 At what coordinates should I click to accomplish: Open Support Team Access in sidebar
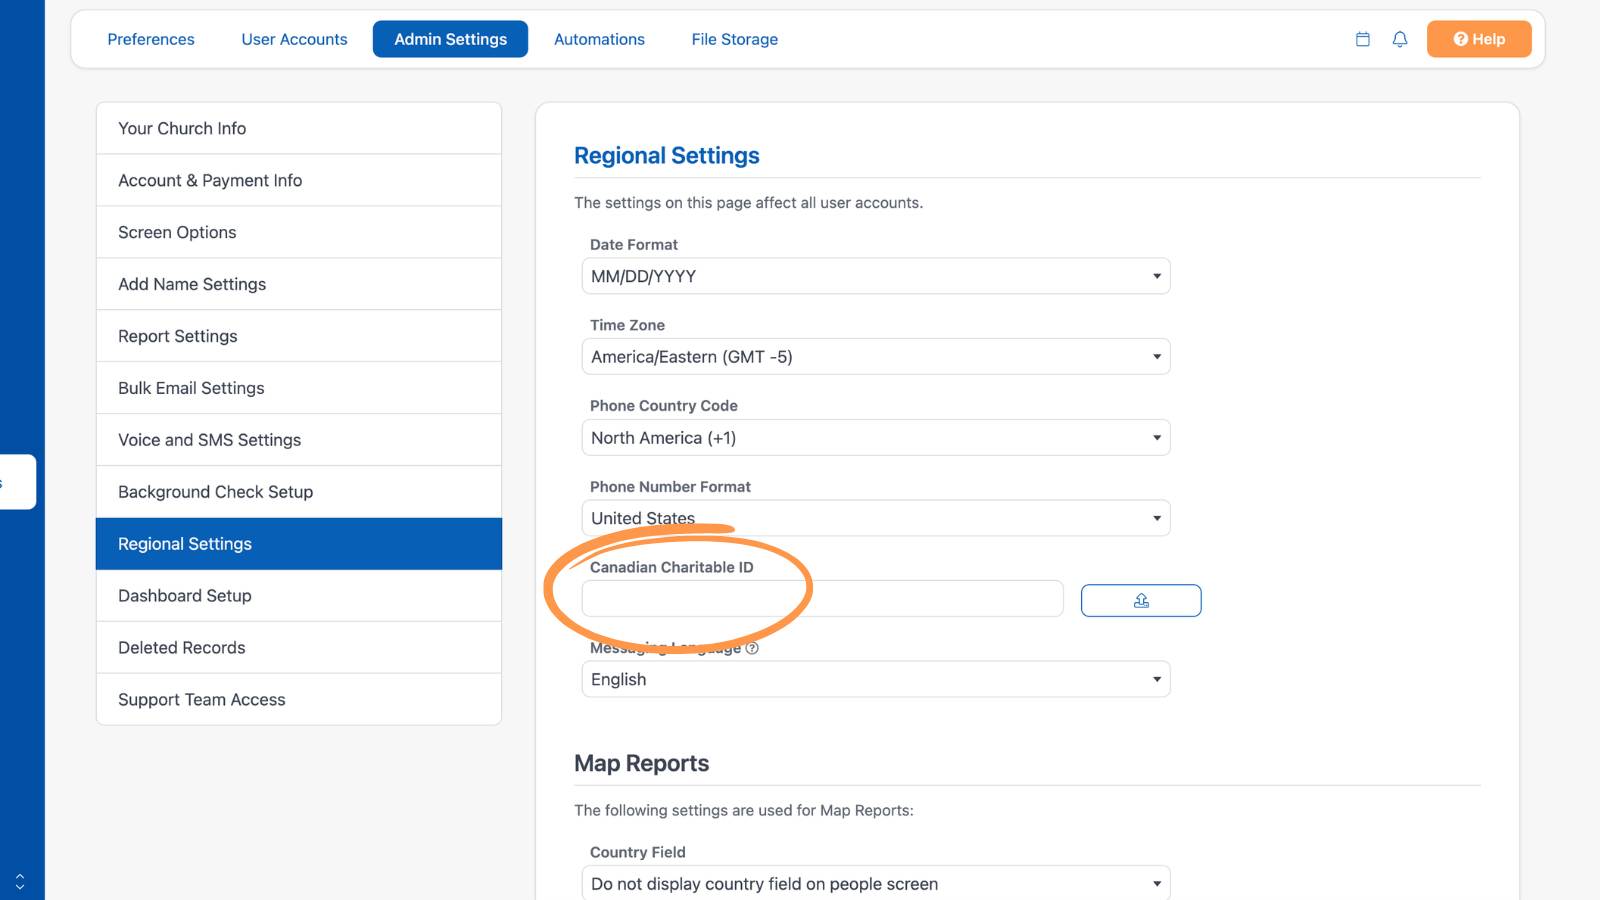click(299, 700)
